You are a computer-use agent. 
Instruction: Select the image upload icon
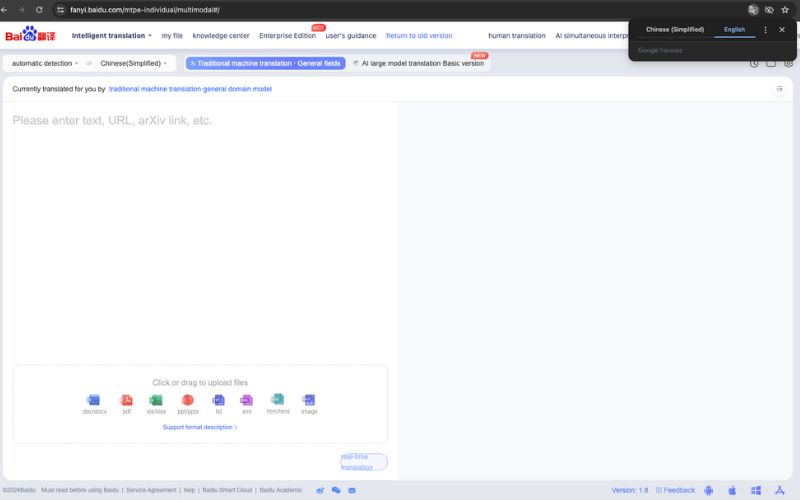[x=309, y=399]
